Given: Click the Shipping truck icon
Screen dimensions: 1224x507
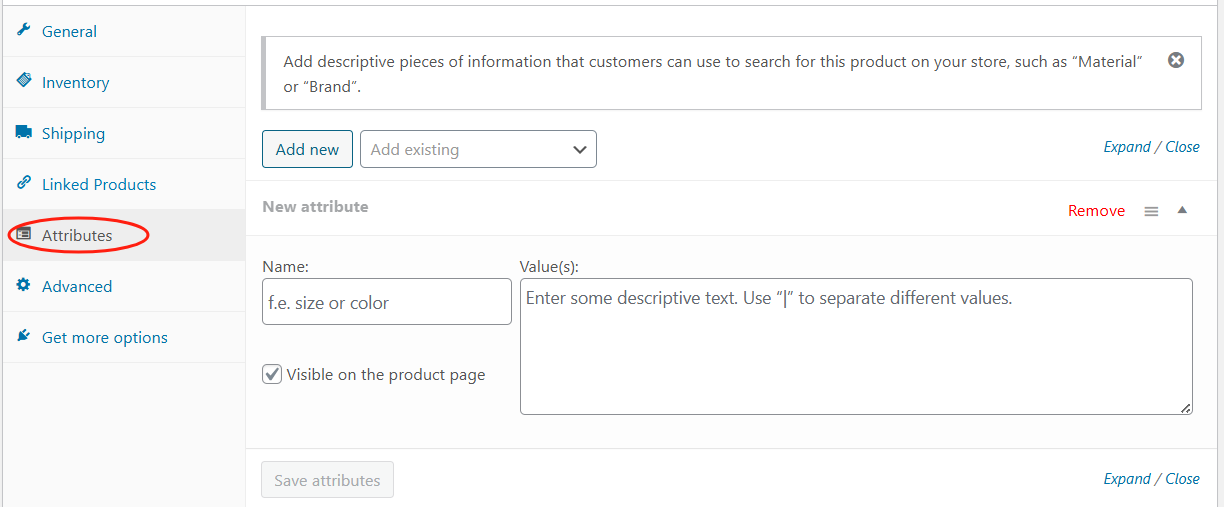Looking at the screenshot, I should 24,133.
